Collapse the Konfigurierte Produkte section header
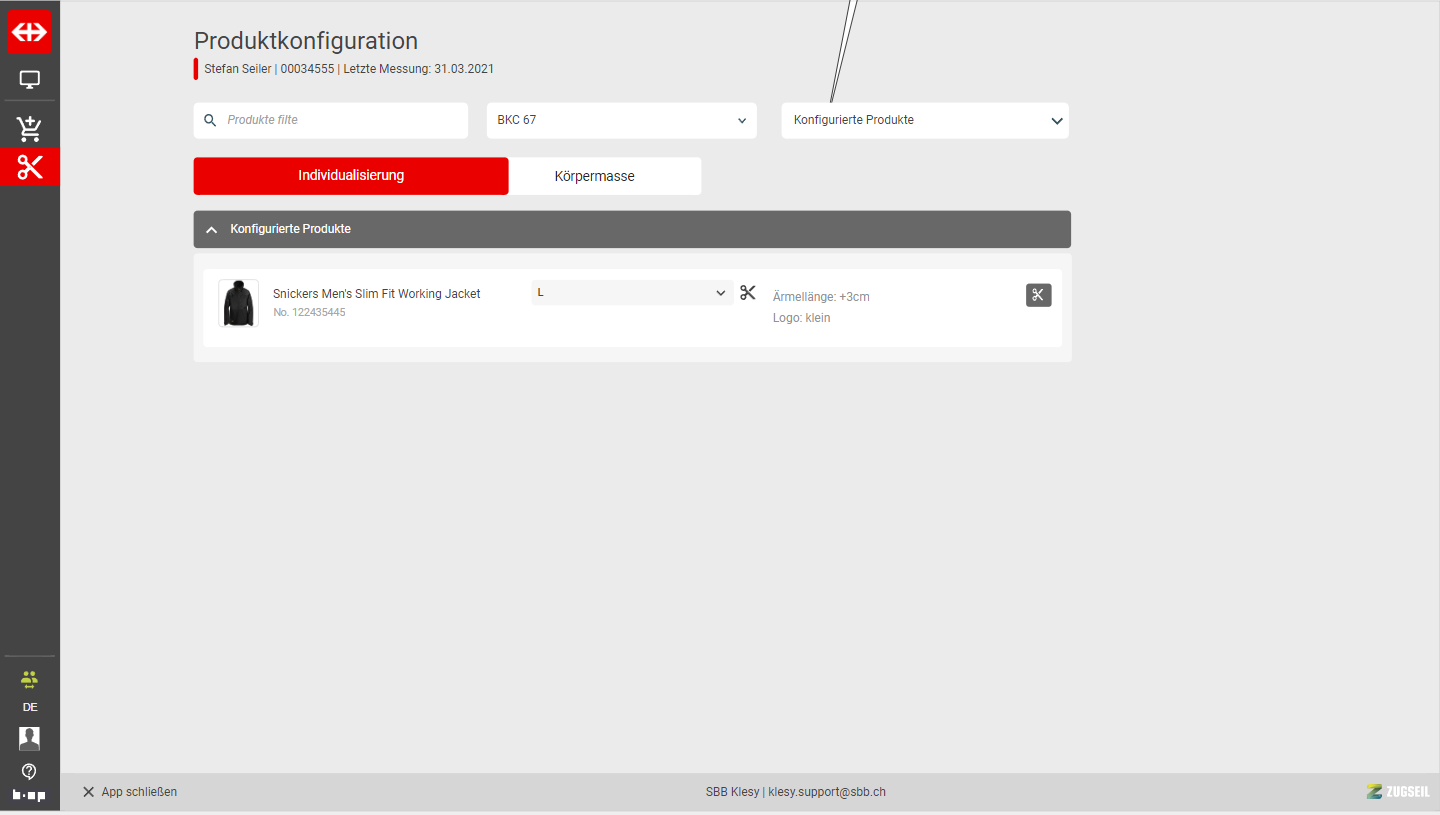The height and width of the screenshot is (815, 1440). coord(631,229)
